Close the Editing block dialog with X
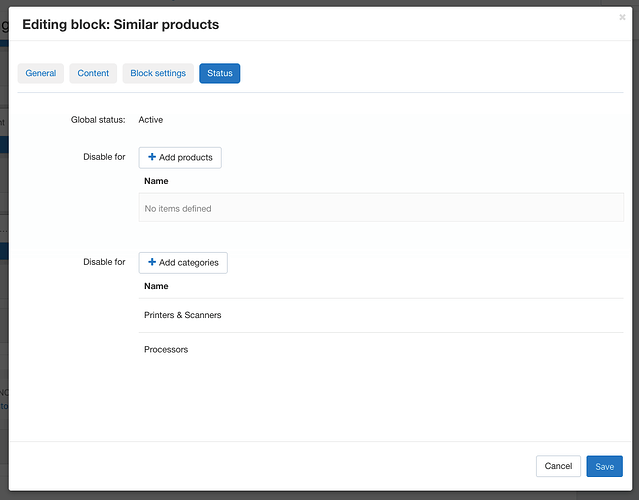Viewport: 639px width, 500px height. [x=622, y=17]
